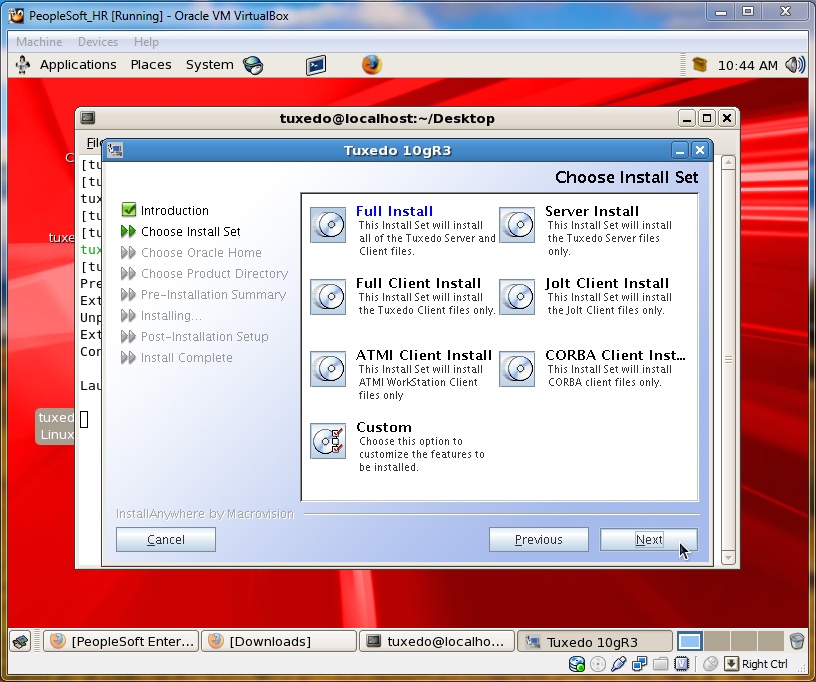
Task: Activate Tuxedo 10gR3 taskbar button
Action: coord(594,641)
